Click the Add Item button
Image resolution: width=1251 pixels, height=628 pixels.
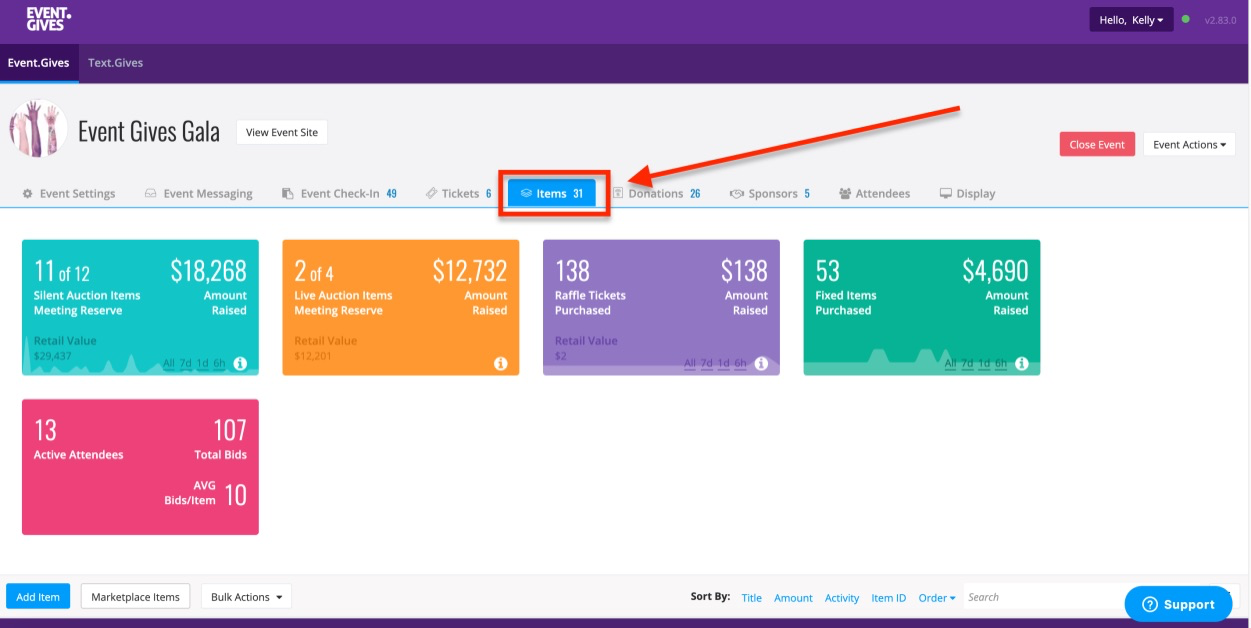tap(38, 597)
